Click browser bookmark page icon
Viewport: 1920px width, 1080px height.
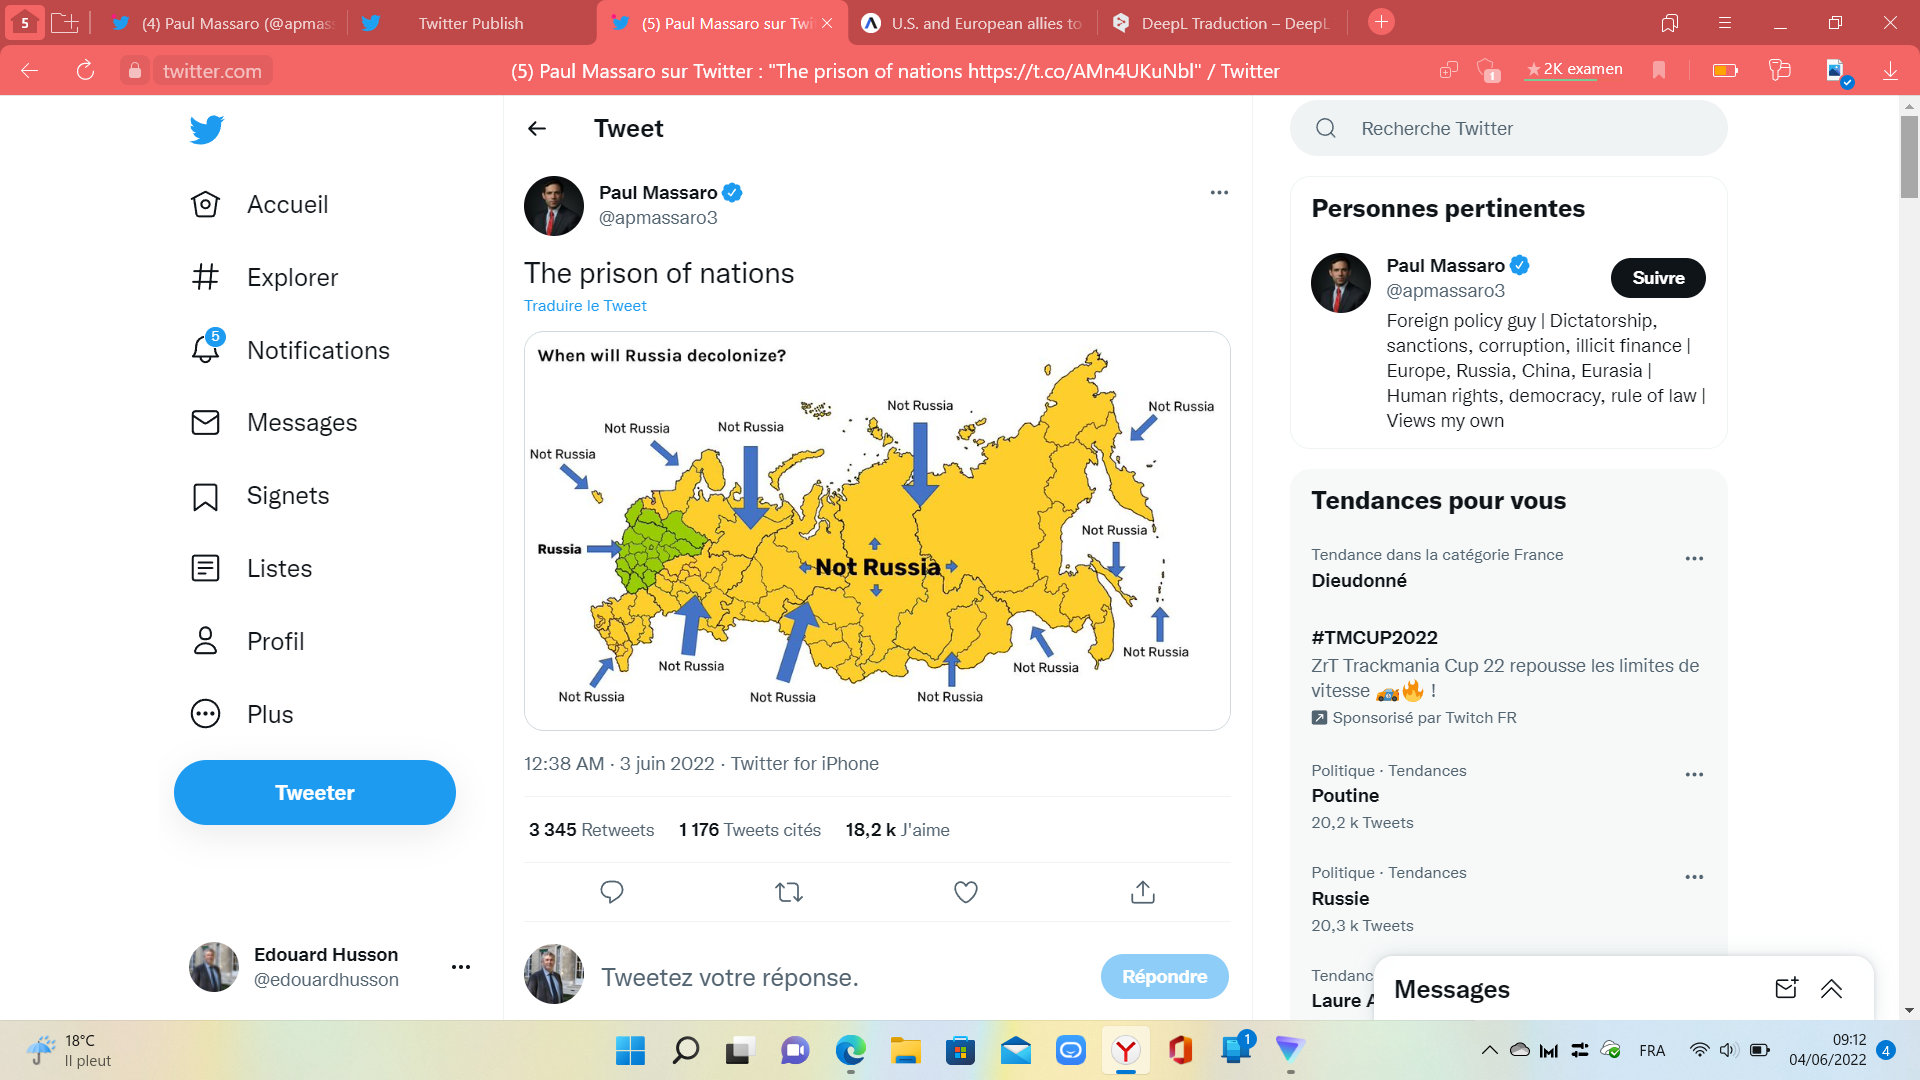[1659, 70]
